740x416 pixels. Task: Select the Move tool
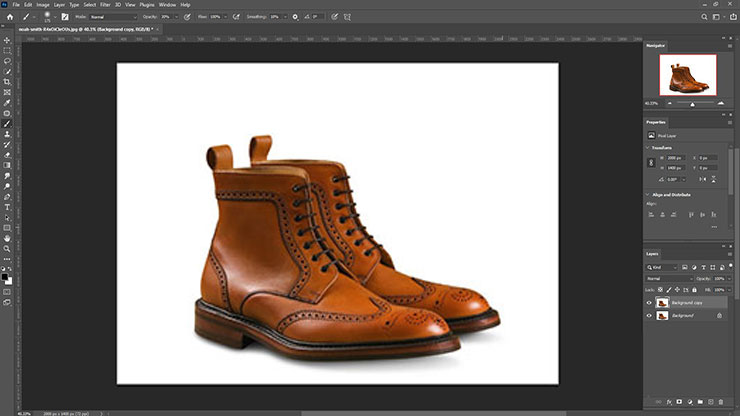coord(7,40)
